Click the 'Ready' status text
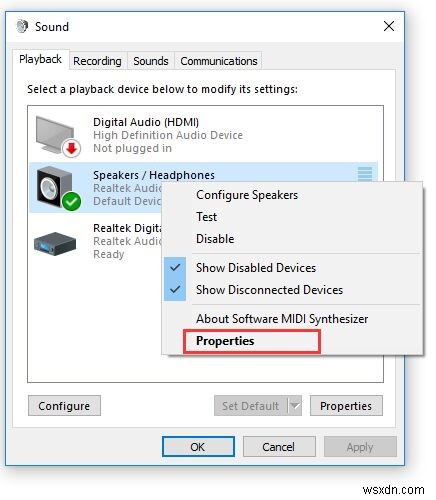 108,254
